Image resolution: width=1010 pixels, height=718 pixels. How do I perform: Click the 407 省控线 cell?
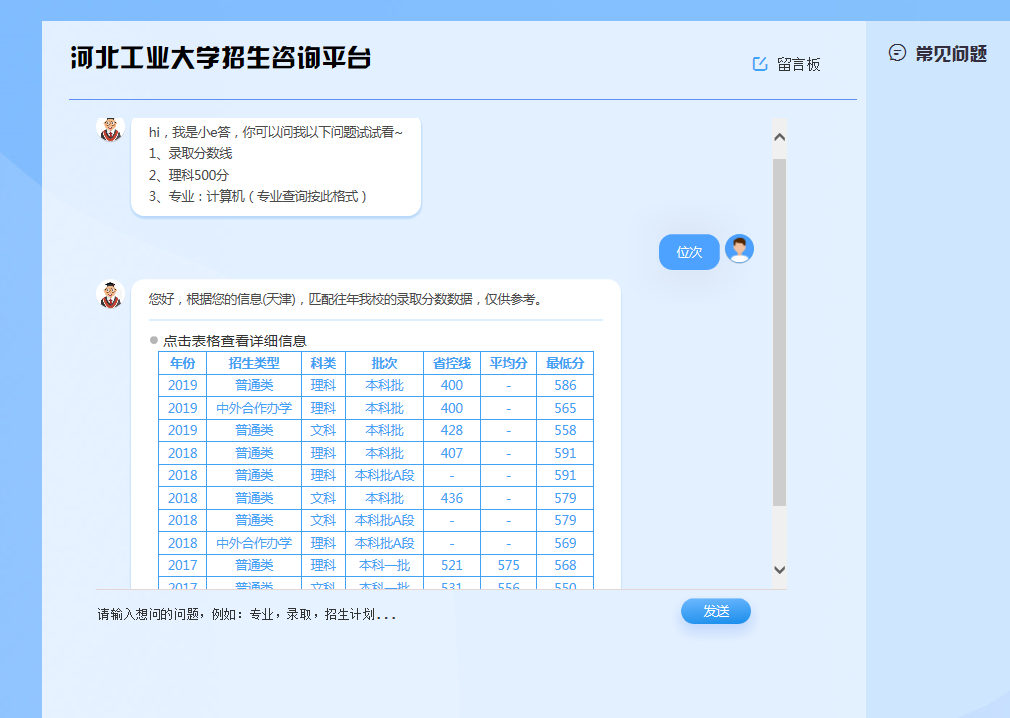(x=452, y=453)
